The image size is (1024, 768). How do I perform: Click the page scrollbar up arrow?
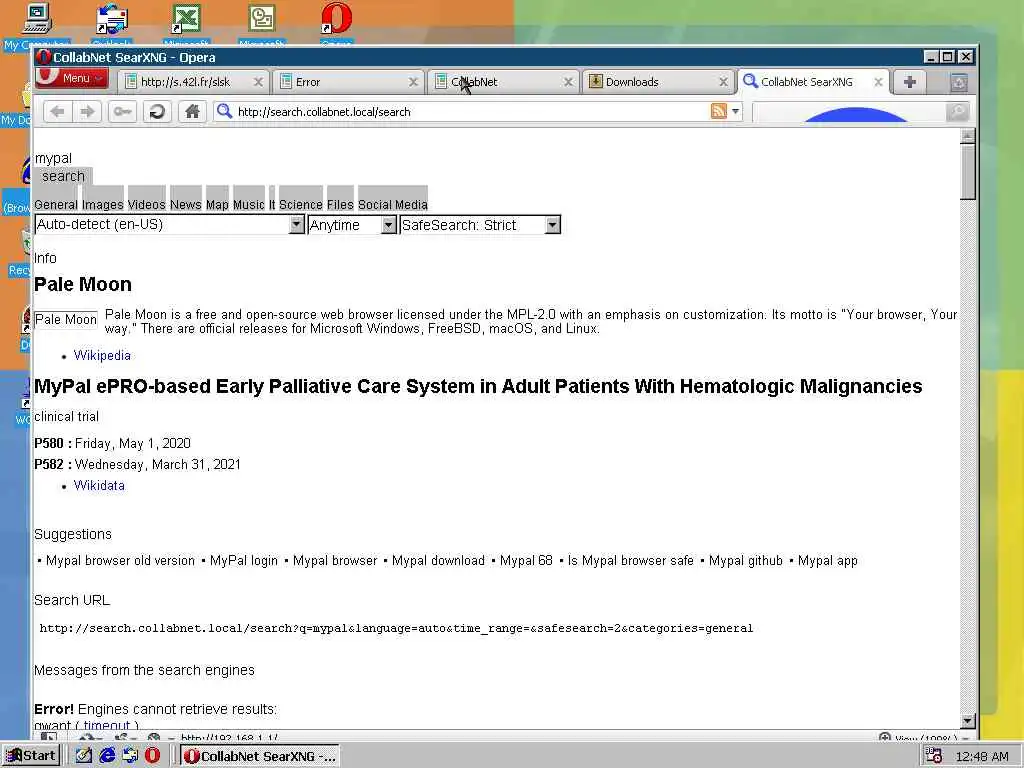pos(968,136)
